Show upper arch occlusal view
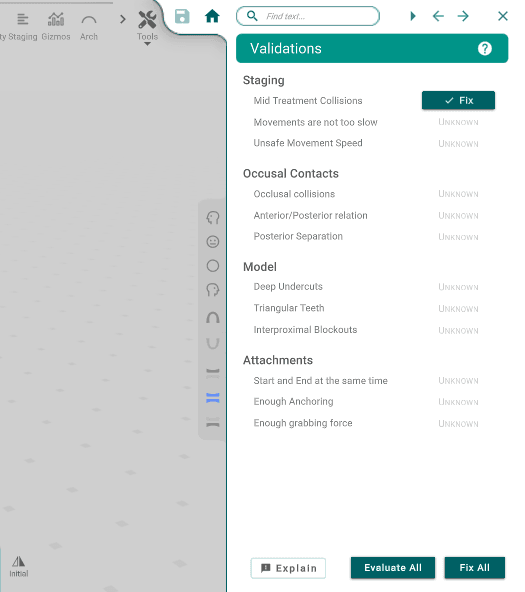The height and width of the screenshot is (592, 525). (x=213, y=318)
